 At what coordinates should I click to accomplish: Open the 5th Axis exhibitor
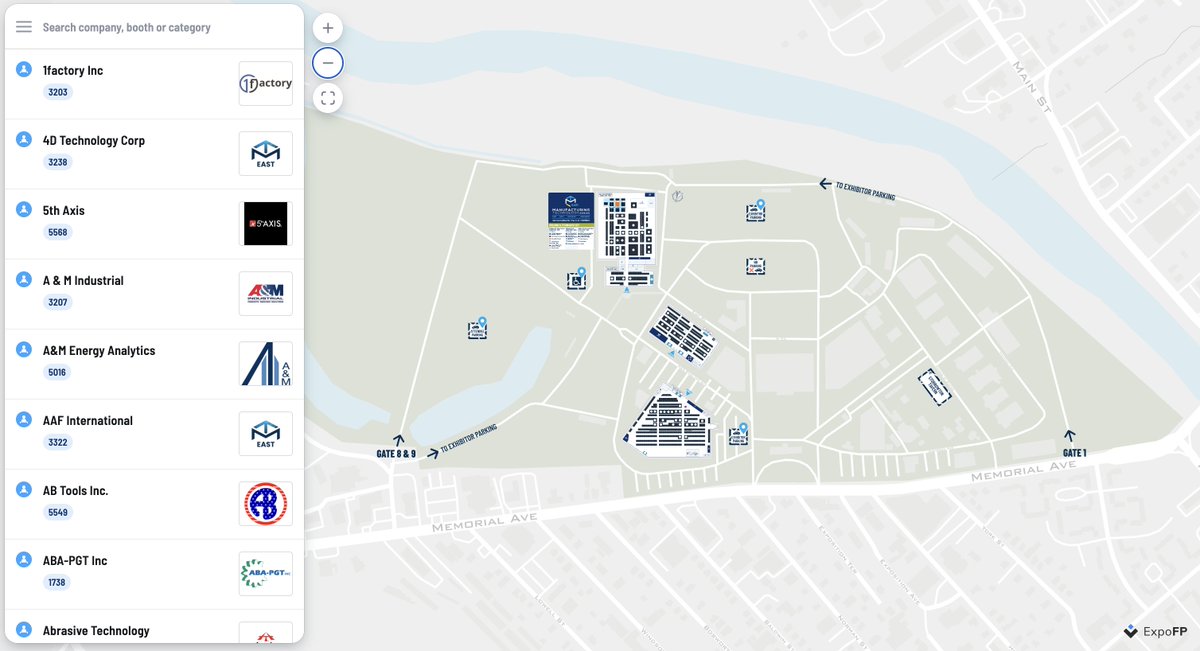(x=154, y=224)
